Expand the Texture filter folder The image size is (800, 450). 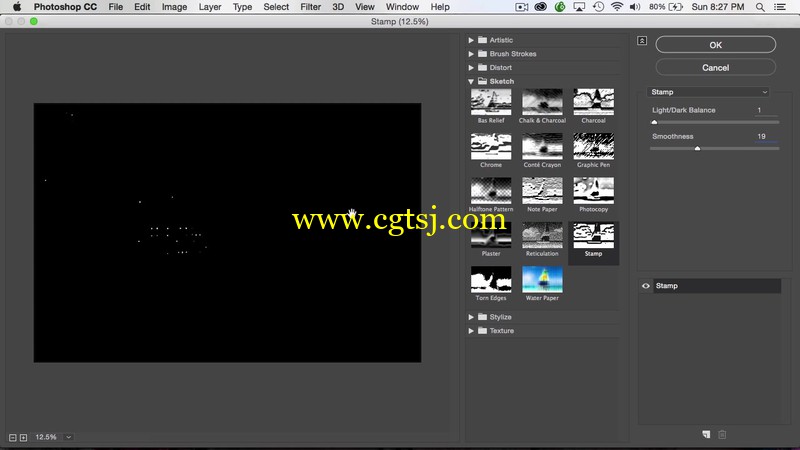(471, 331)
